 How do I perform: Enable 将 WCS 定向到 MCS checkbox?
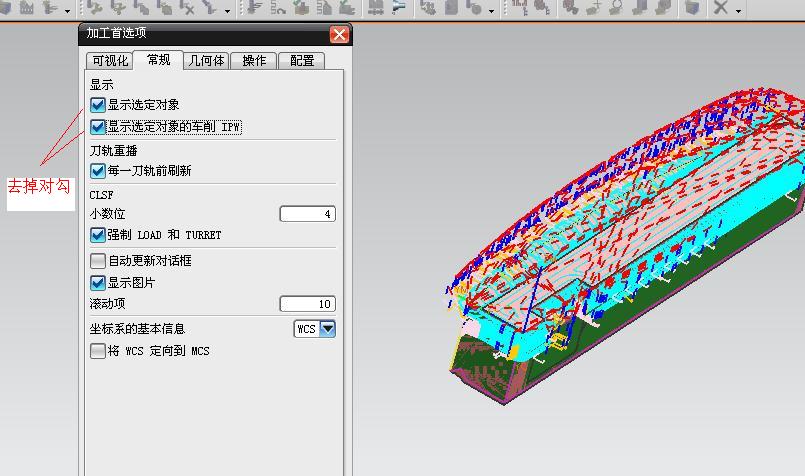coord(98,351)
